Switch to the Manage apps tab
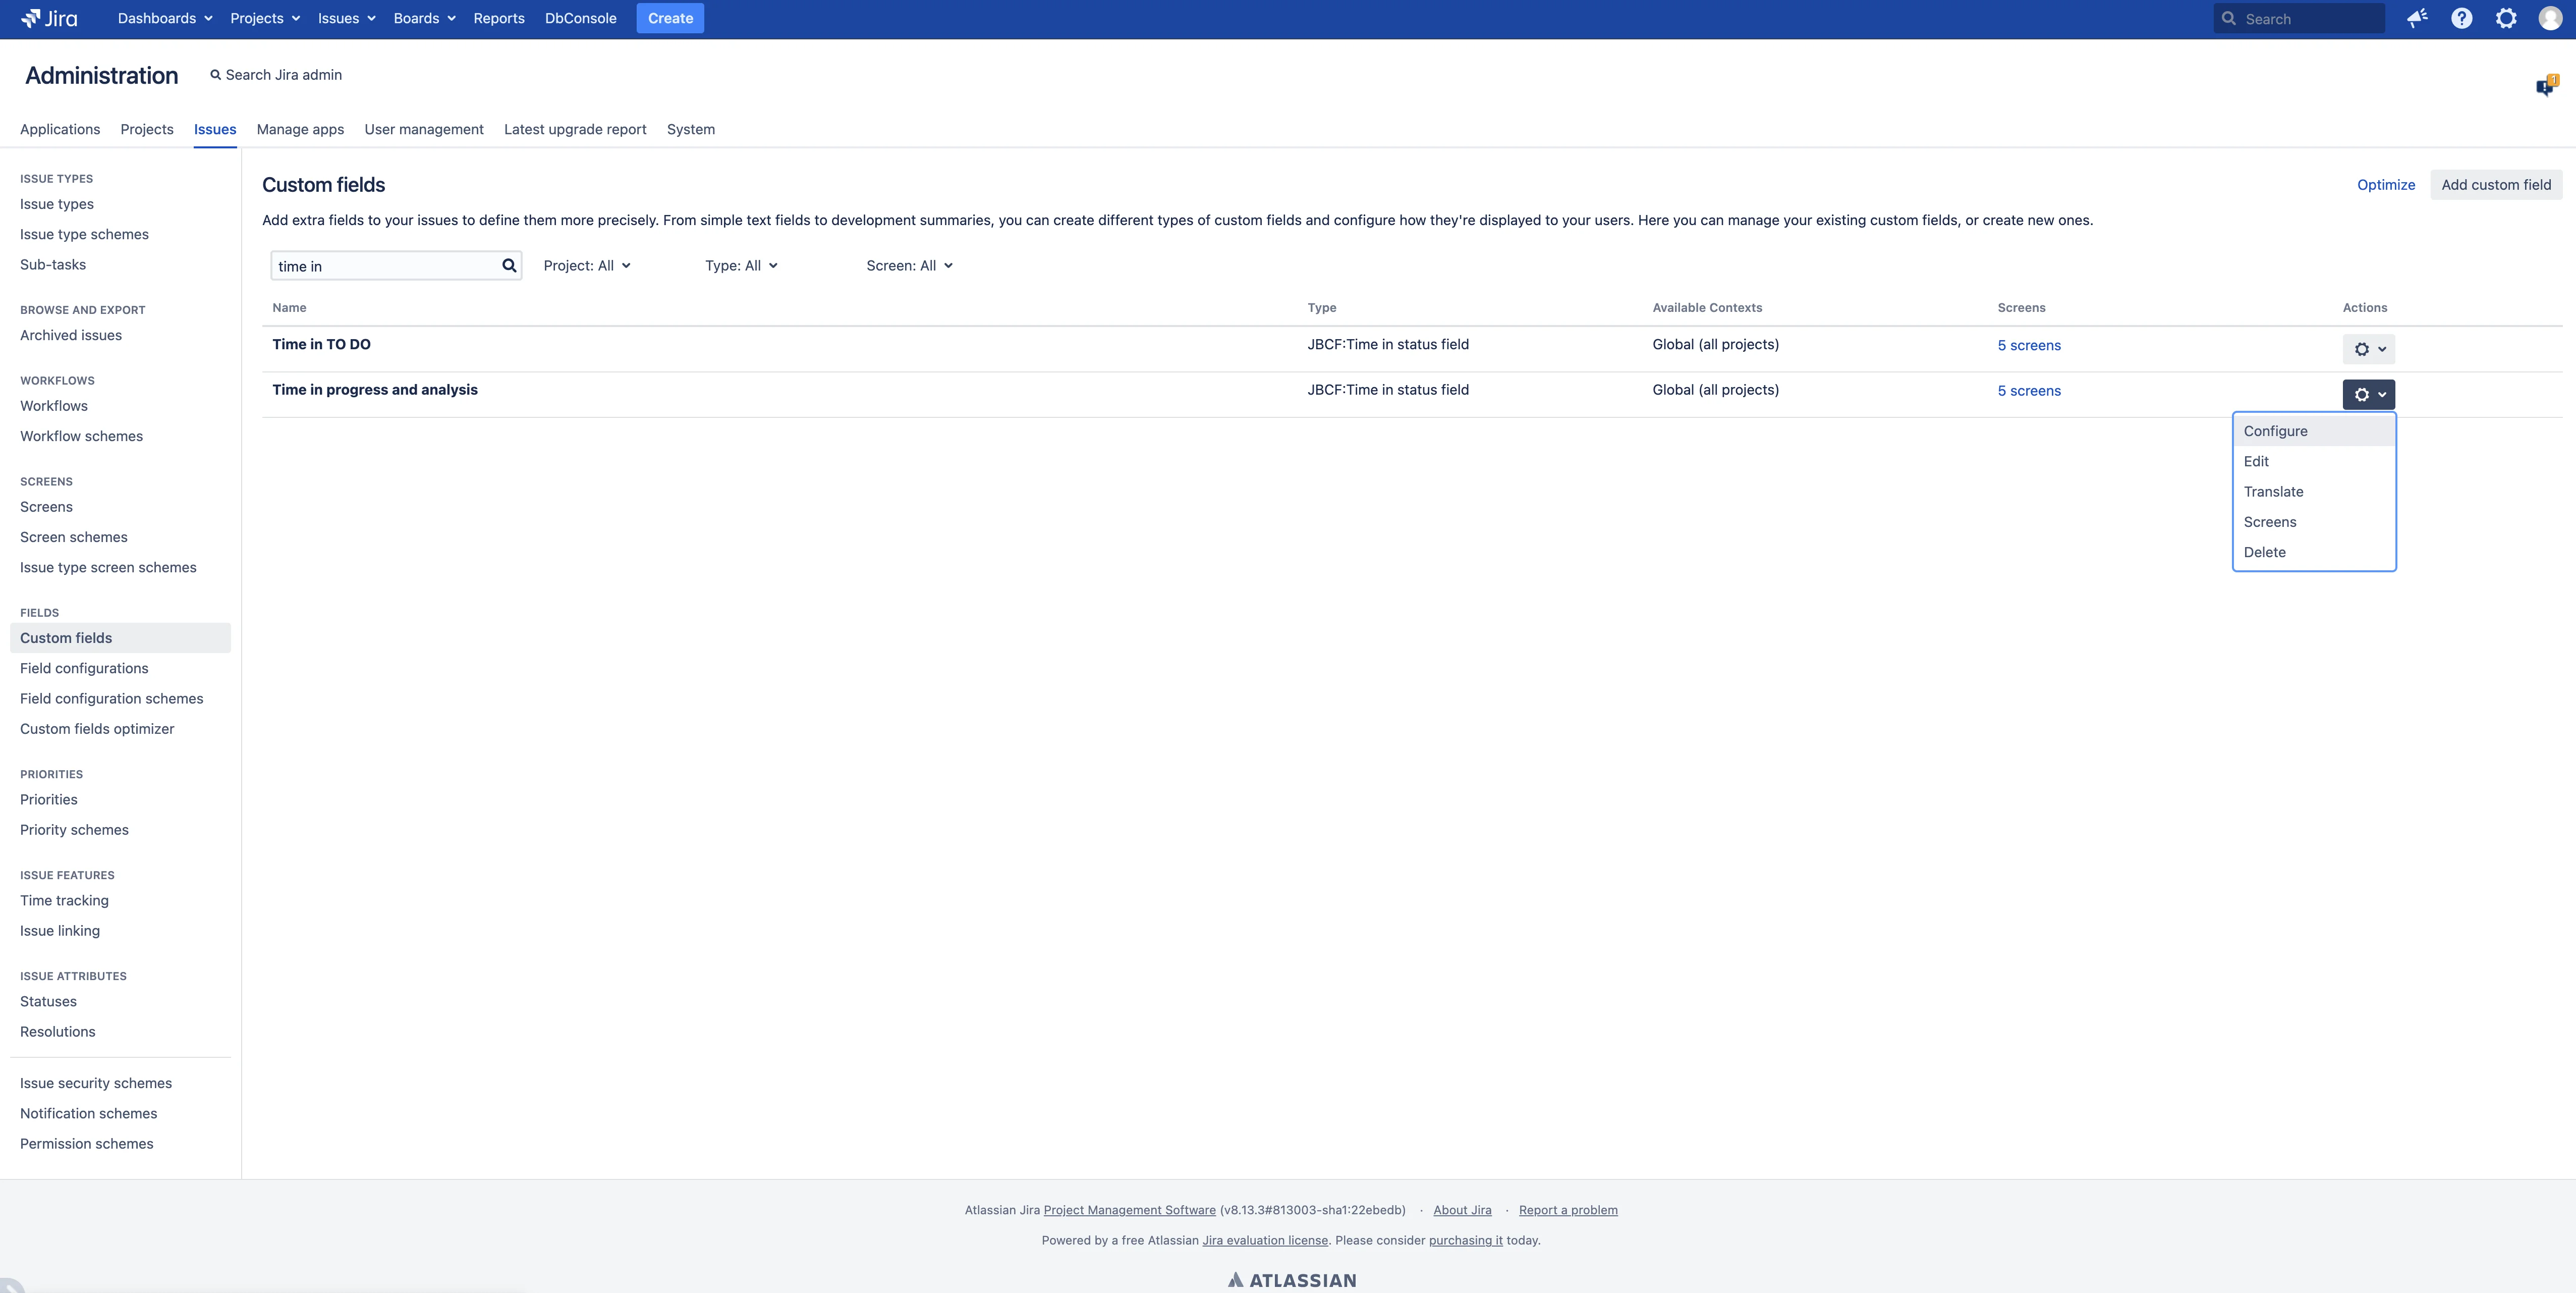 coord(300,129)
